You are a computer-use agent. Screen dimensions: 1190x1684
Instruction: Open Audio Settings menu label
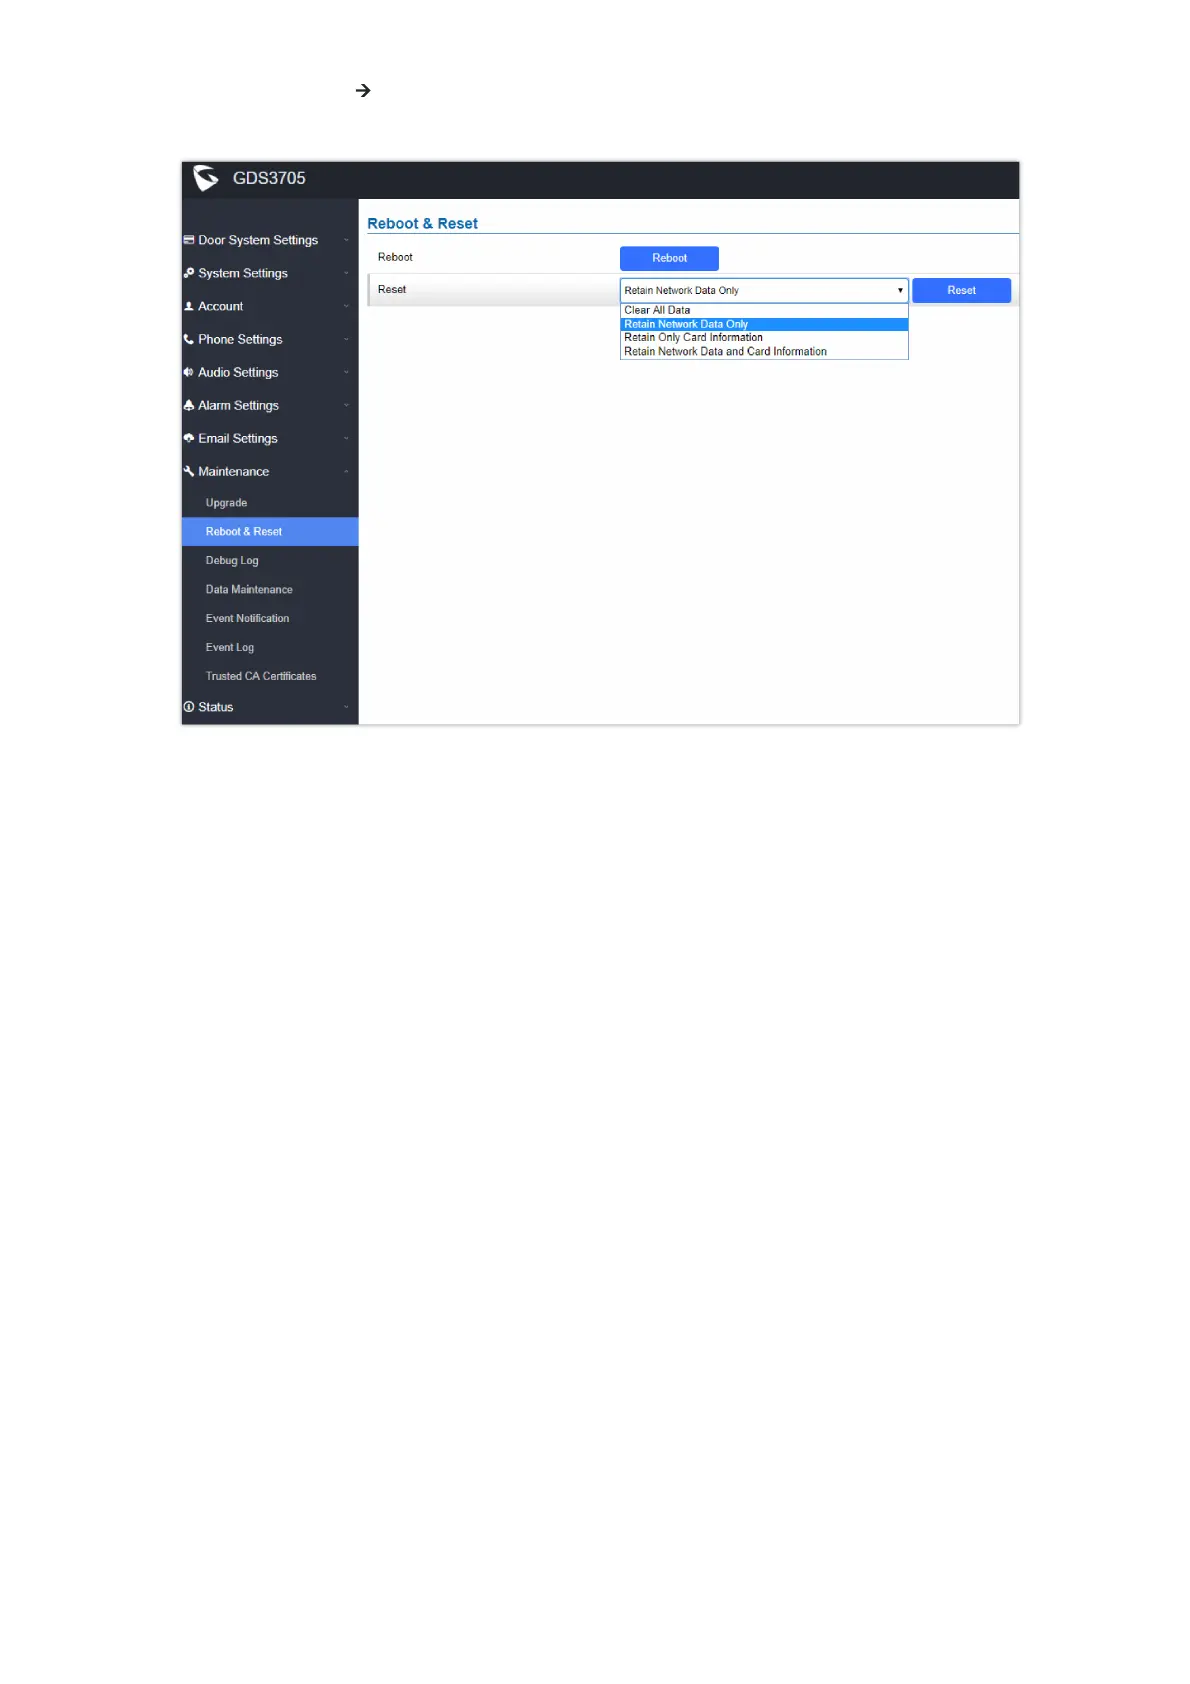238,372
